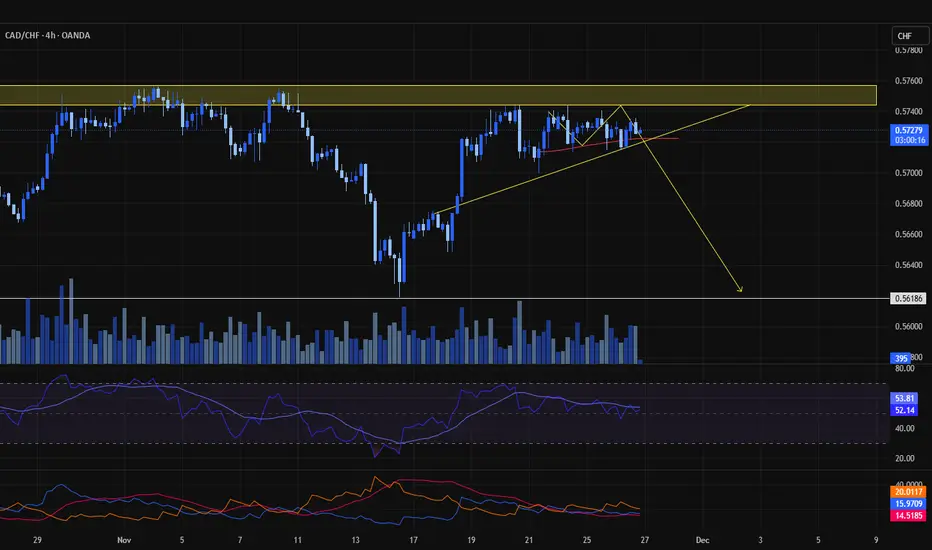This screenshot has width=932, height=550.
Task: Click the volume value label 395
Action: click(901, 359)
